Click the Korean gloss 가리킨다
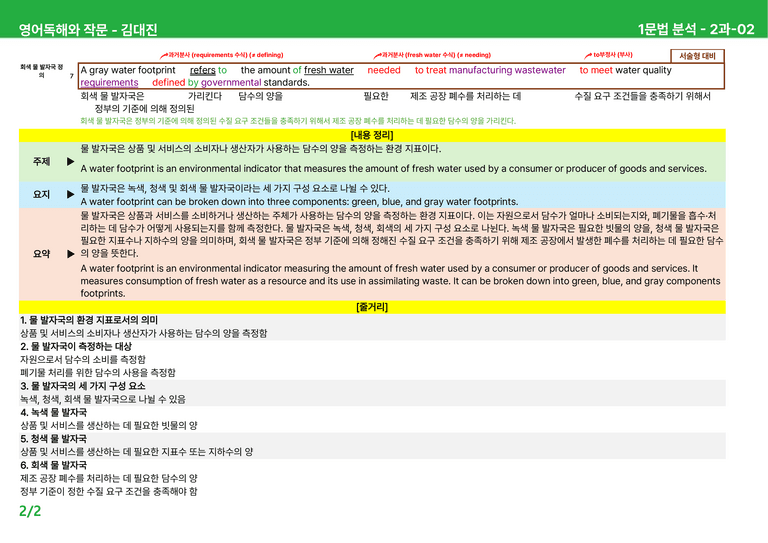 coord(205,96)
